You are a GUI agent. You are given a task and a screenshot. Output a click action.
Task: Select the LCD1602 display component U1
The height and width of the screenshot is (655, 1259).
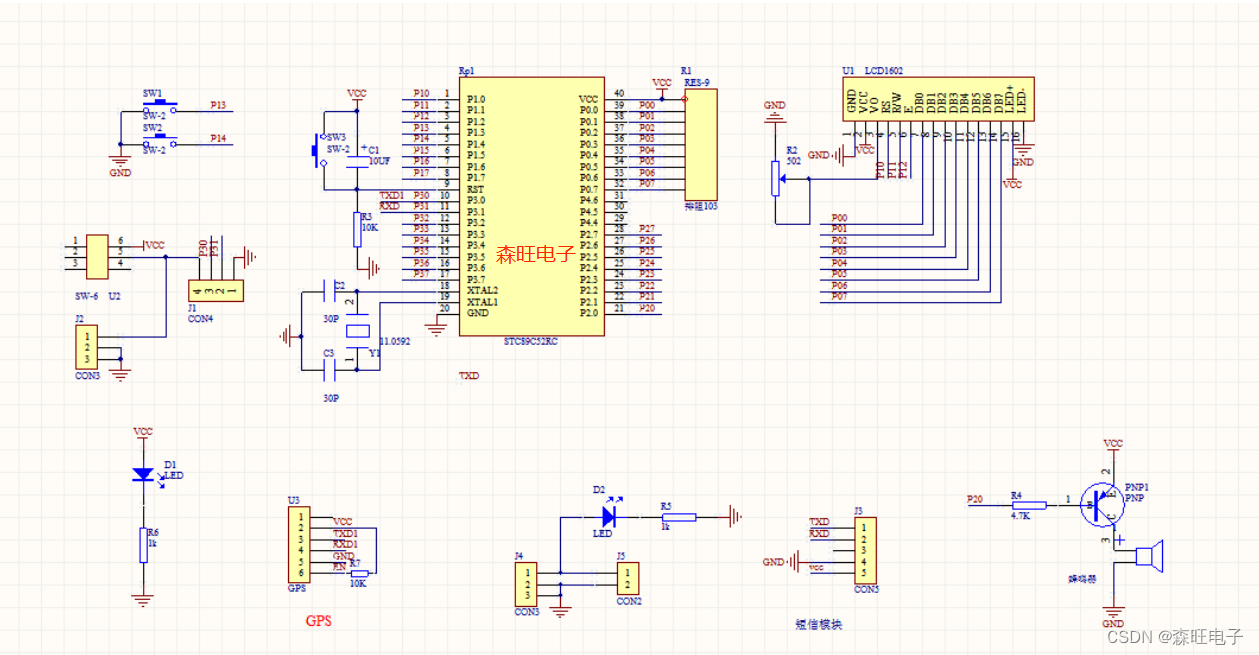[x=938, y=99]
